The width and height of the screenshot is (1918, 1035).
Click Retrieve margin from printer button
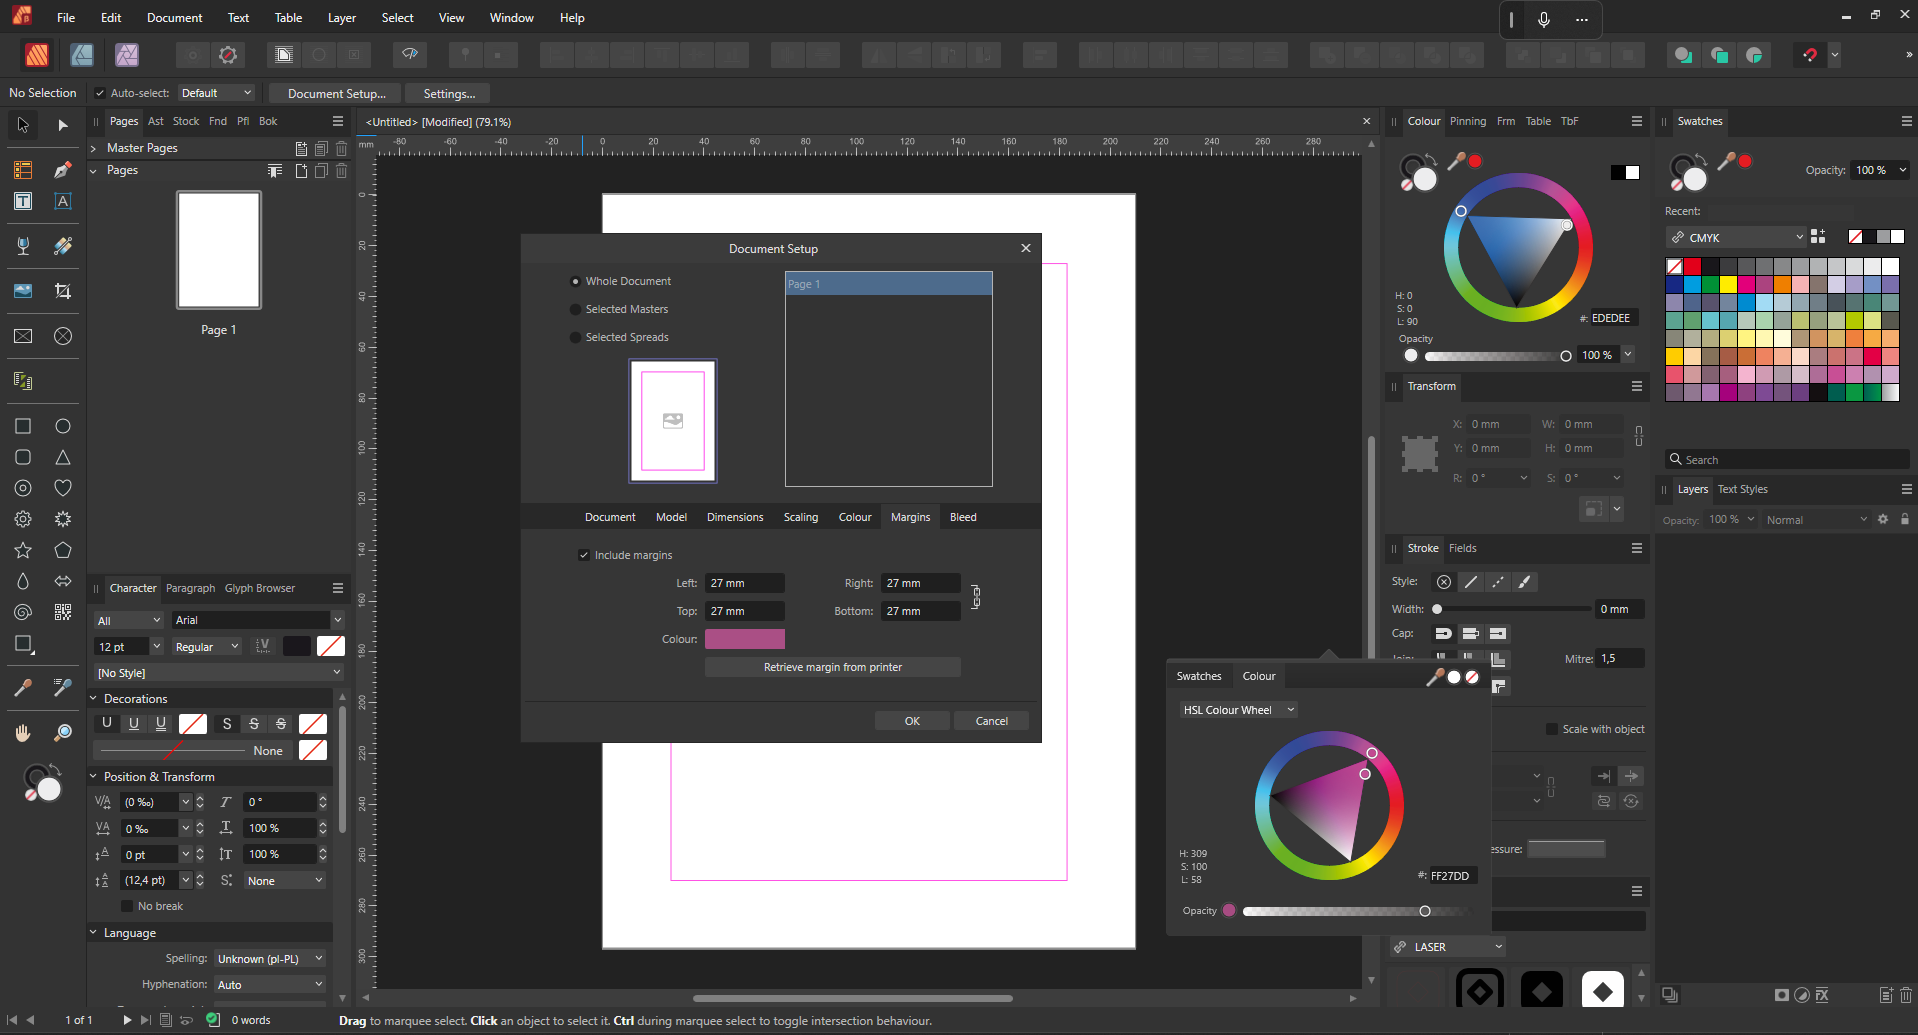tap(833, 667)
